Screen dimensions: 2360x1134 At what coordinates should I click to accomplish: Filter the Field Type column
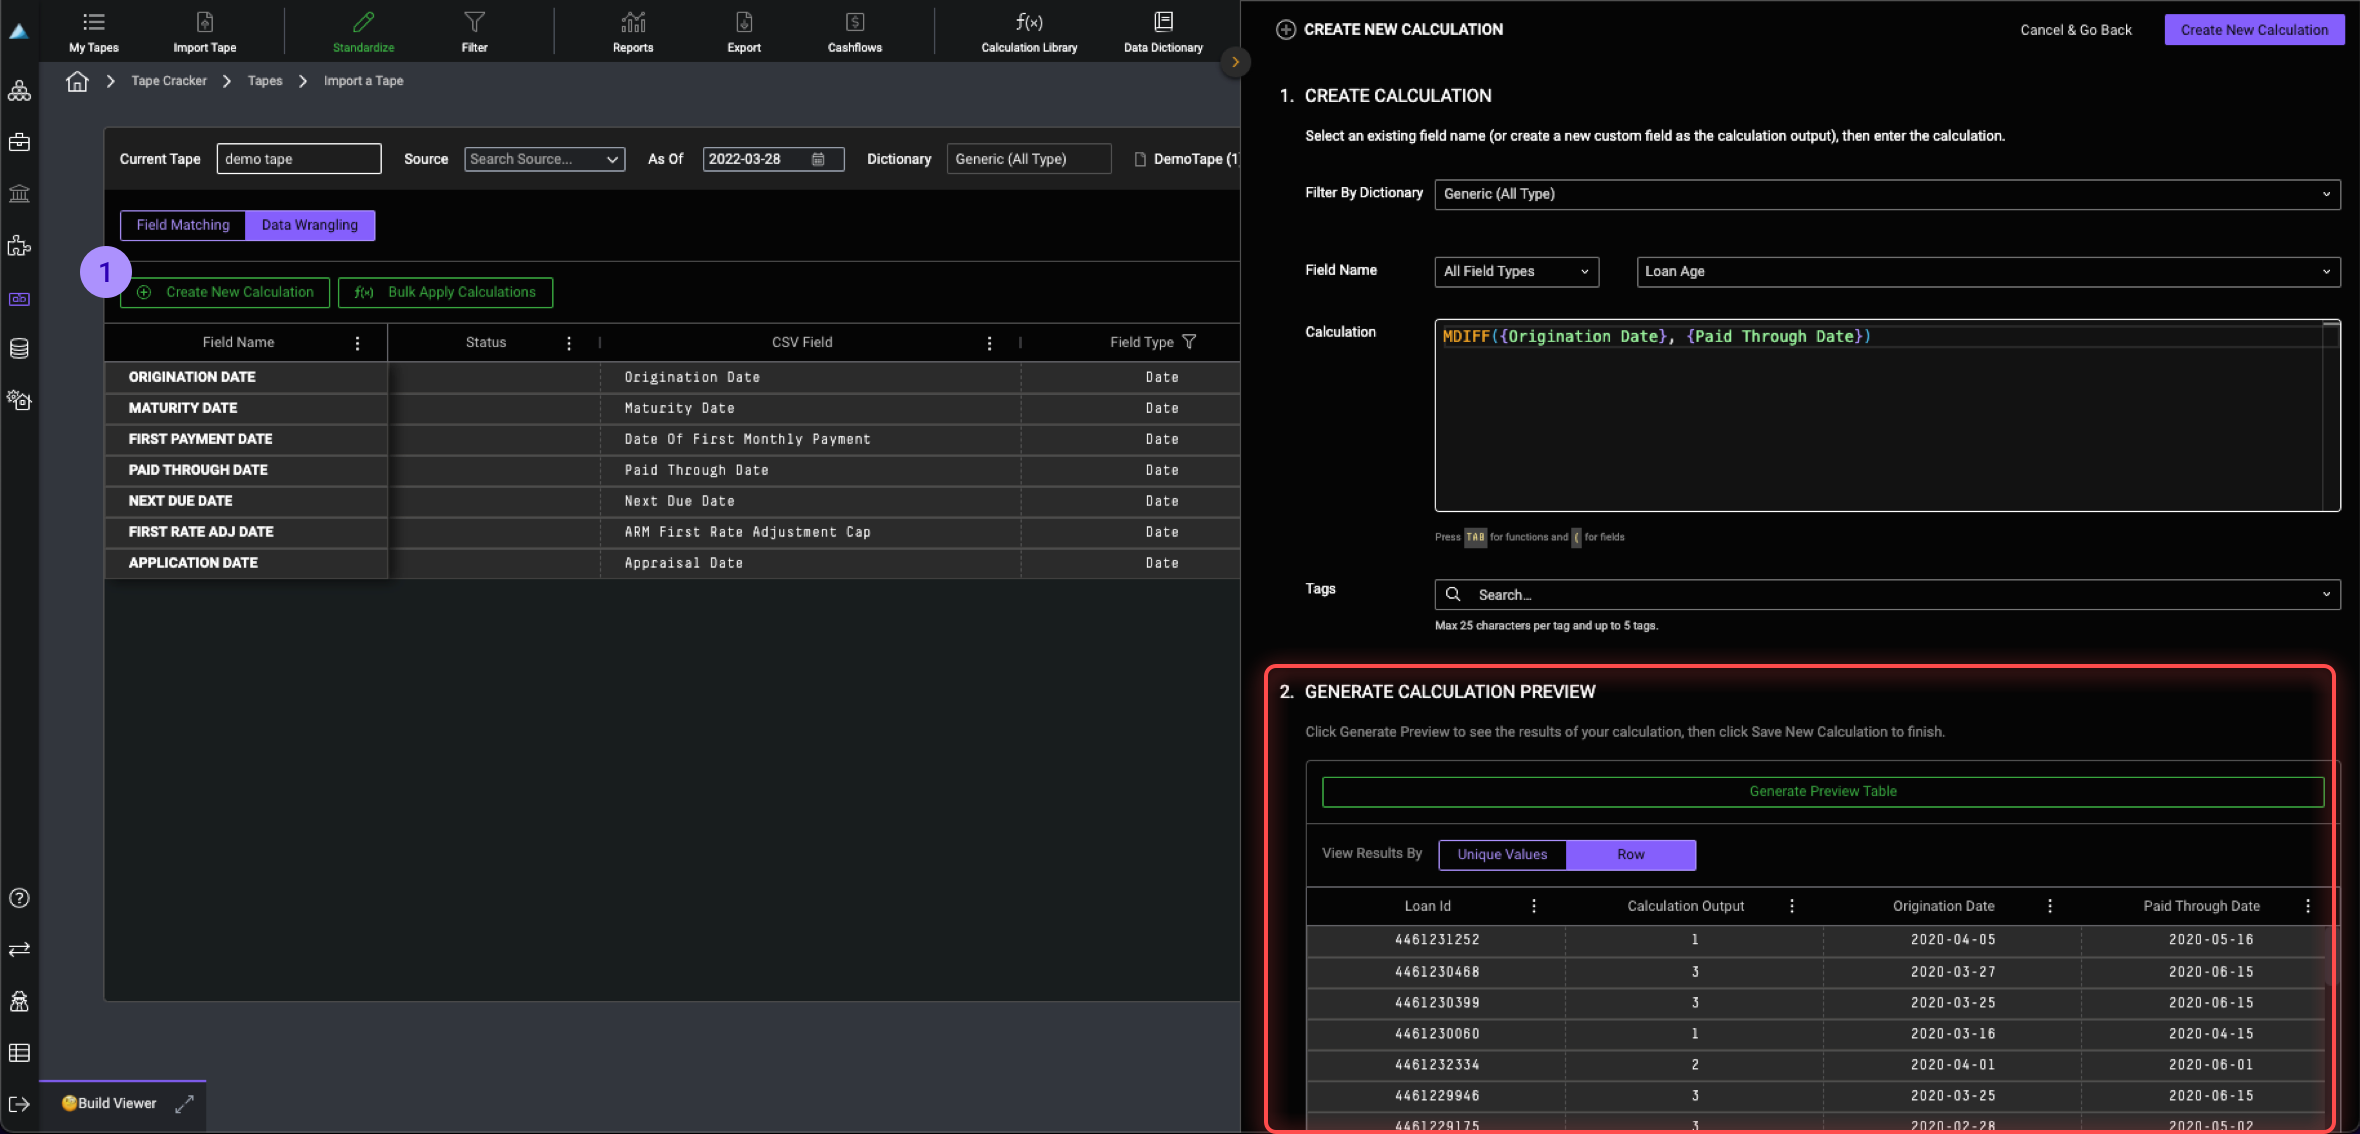click(x=1189, y=342)
